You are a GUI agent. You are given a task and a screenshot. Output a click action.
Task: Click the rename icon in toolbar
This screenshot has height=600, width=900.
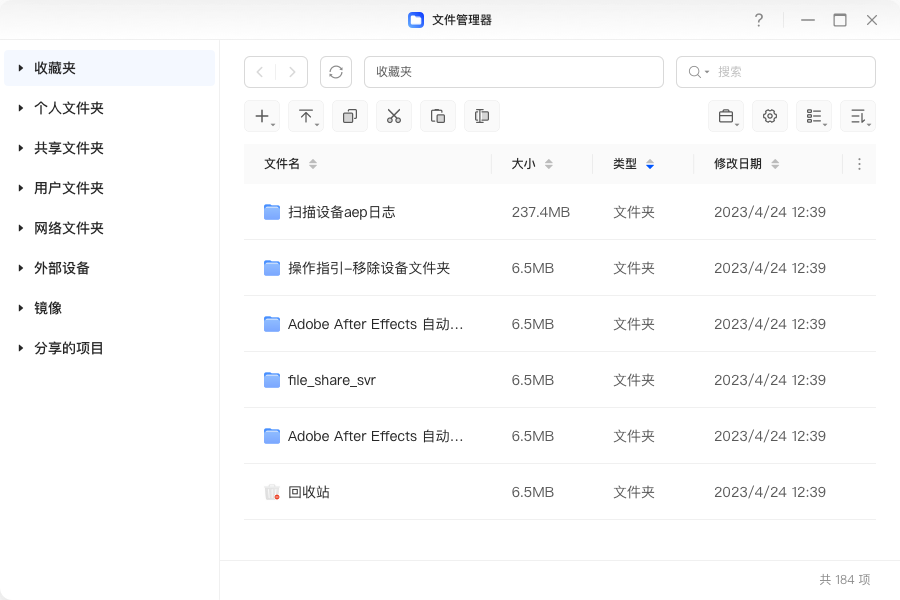482,116
